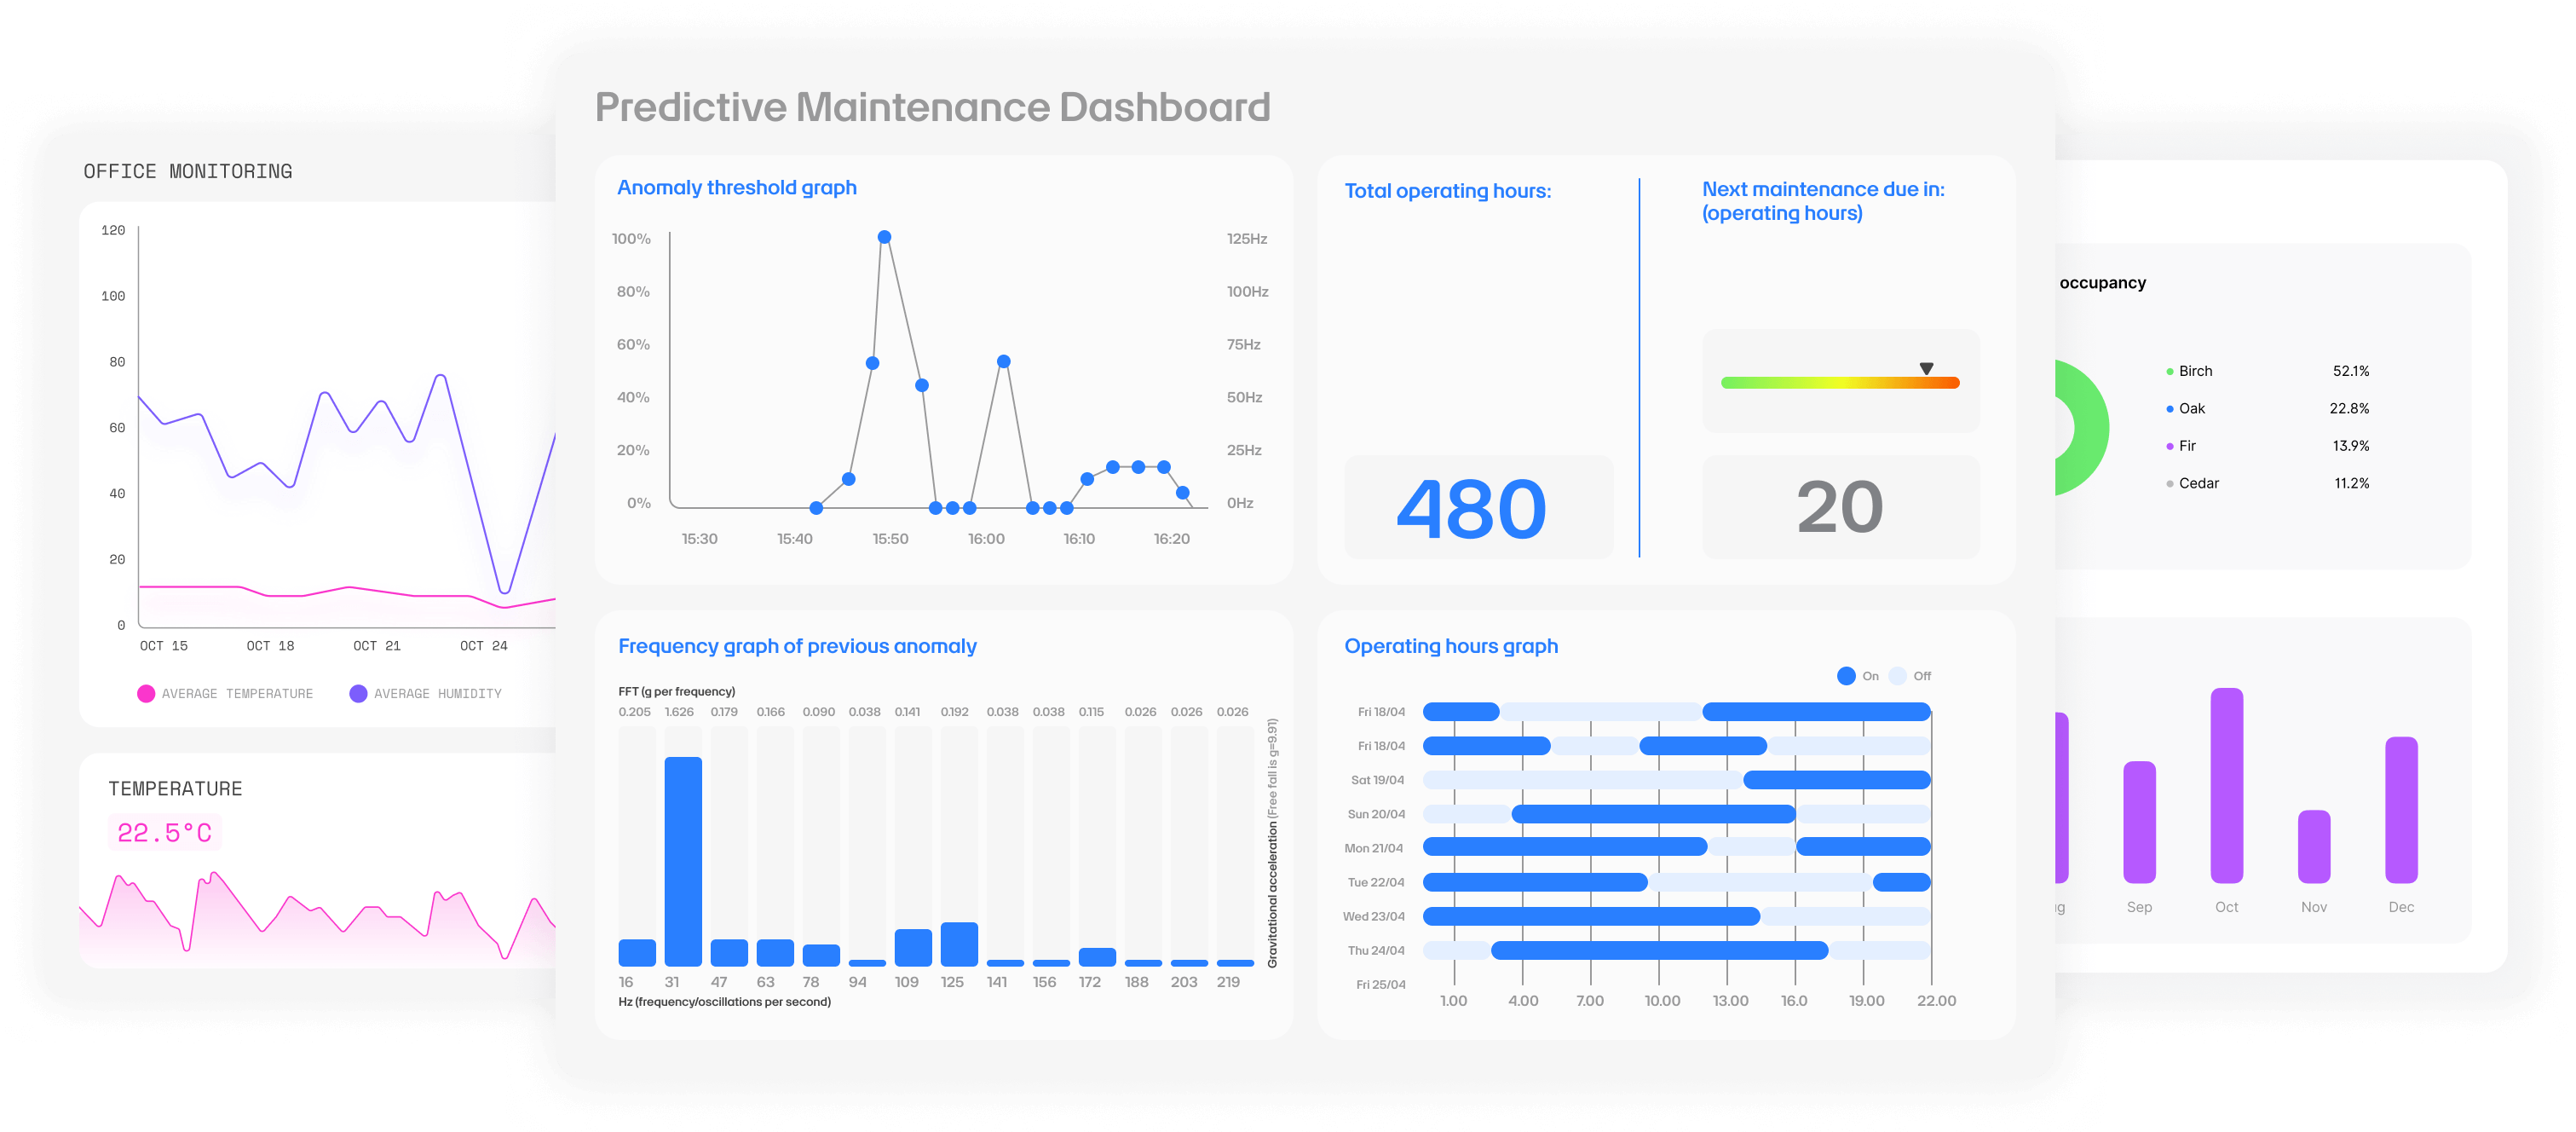Select the 125 Hz frequency bar

(959, 943)
